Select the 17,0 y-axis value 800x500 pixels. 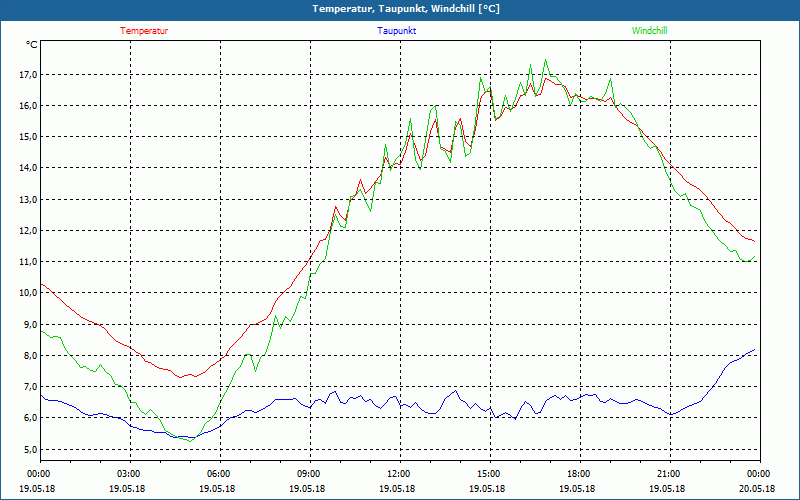pos(29,74)
